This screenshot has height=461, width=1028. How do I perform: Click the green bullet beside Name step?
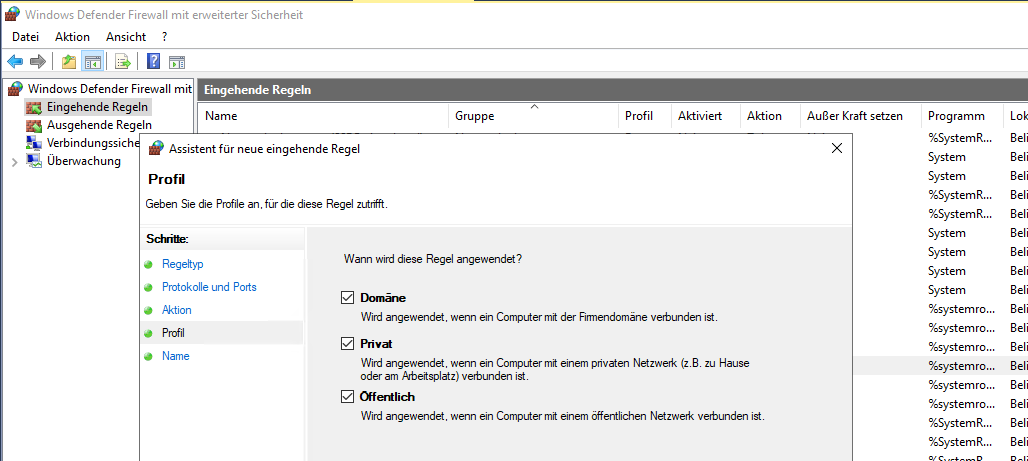(x=148, y=356)
